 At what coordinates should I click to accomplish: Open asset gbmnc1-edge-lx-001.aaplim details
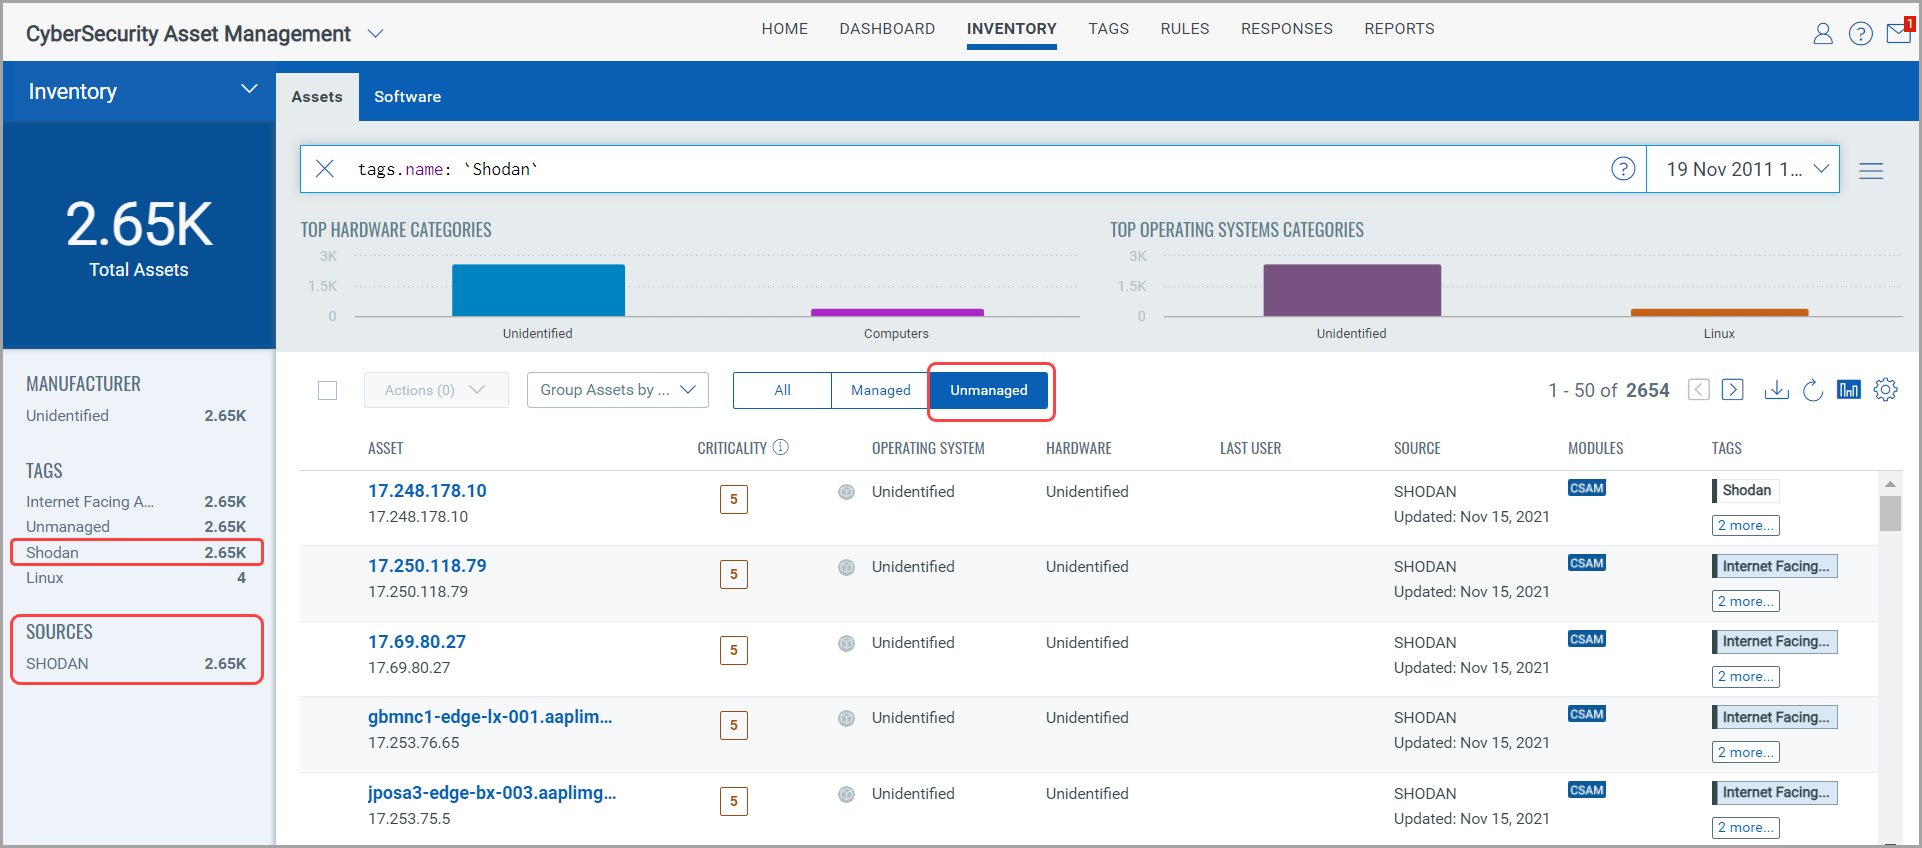pos(490,717)
